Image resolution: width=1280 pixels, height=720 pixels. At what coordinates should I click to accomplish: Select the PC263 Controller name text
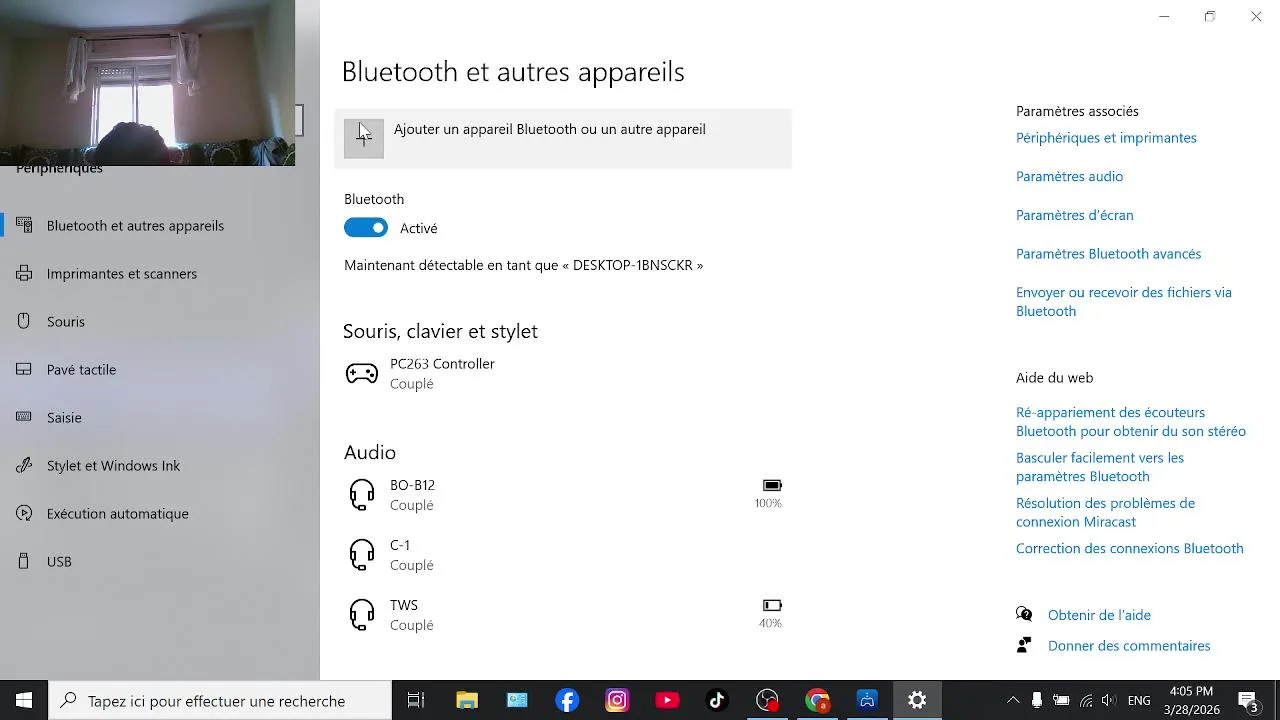click(x=442, y=364)
